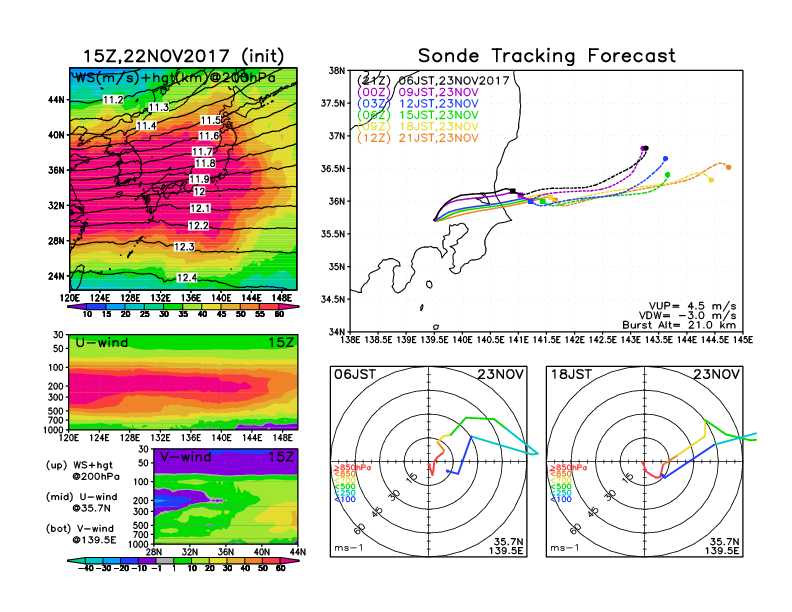
Task: Click the black landing dot of the 21Z track
Action: (x=646, y=148)
